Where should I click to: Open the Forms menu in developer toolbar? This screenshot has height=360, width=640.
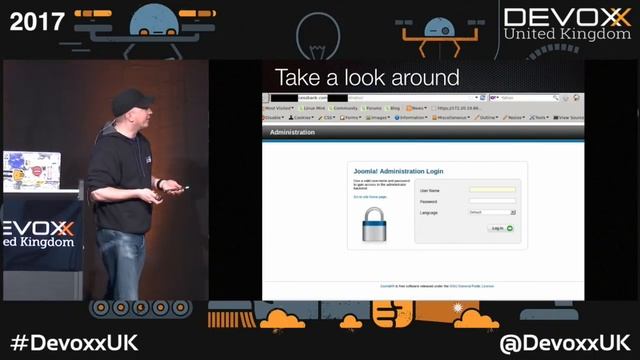click(x=351, y=118)
